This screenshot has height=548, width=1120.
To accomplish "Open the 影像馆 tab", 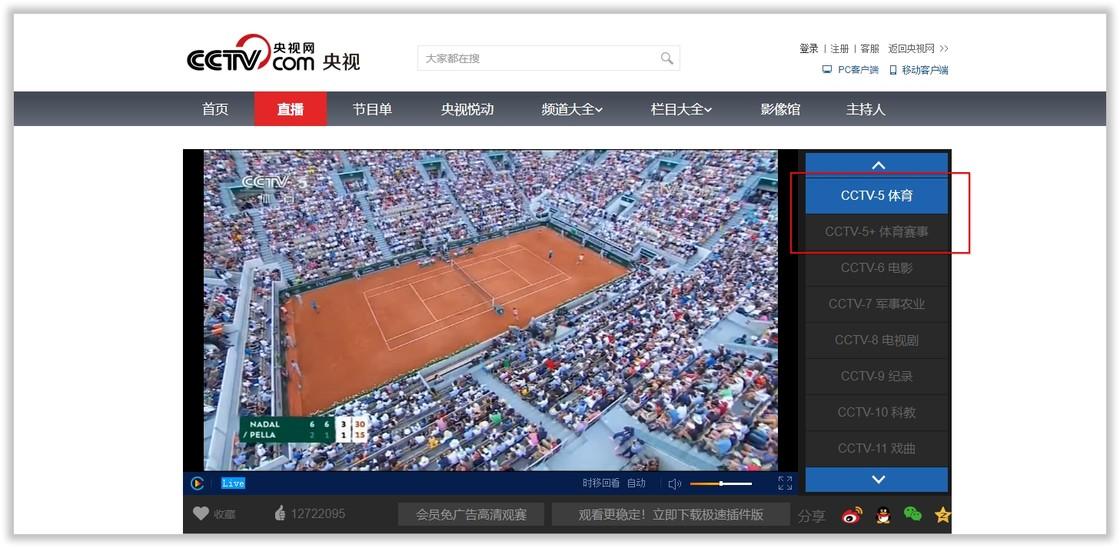I will [x=780, y=109].
